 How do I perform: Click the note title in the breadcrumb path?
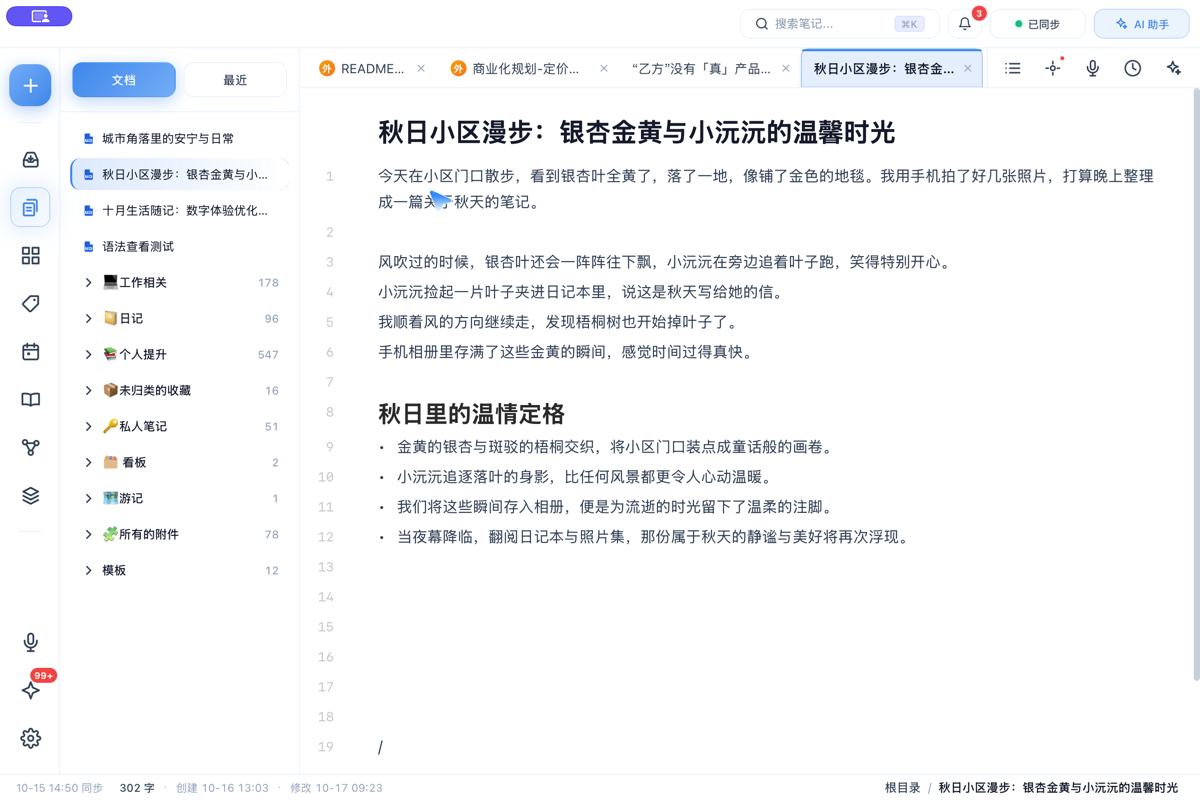point(1058,788)
